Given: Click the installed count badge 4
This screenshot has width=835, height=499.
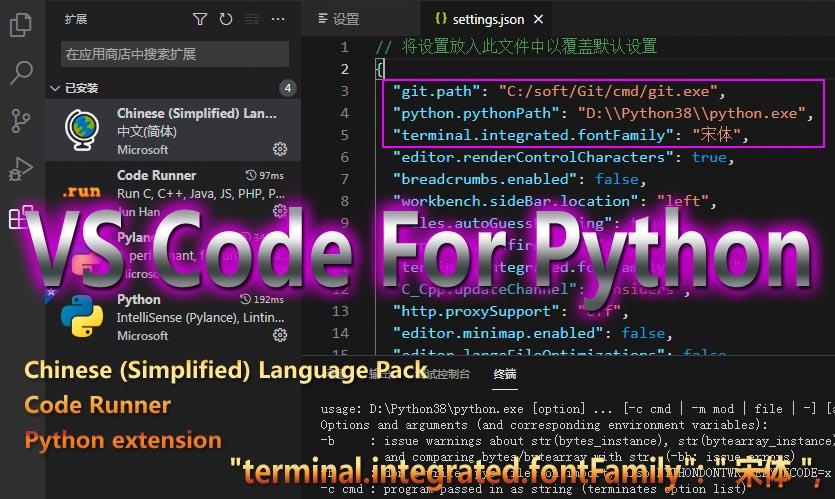Looking at the screenshot, I should coord(288,88).
